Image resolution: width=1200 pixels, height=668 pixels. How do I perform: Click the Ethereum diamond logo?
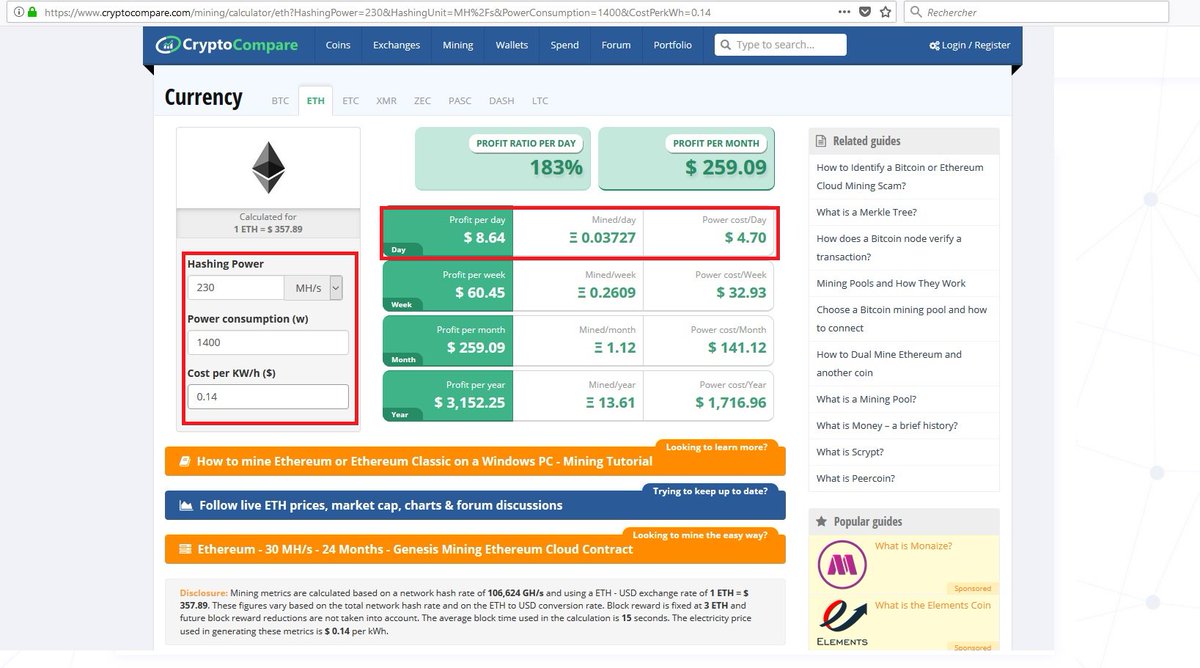coord(267,167)
